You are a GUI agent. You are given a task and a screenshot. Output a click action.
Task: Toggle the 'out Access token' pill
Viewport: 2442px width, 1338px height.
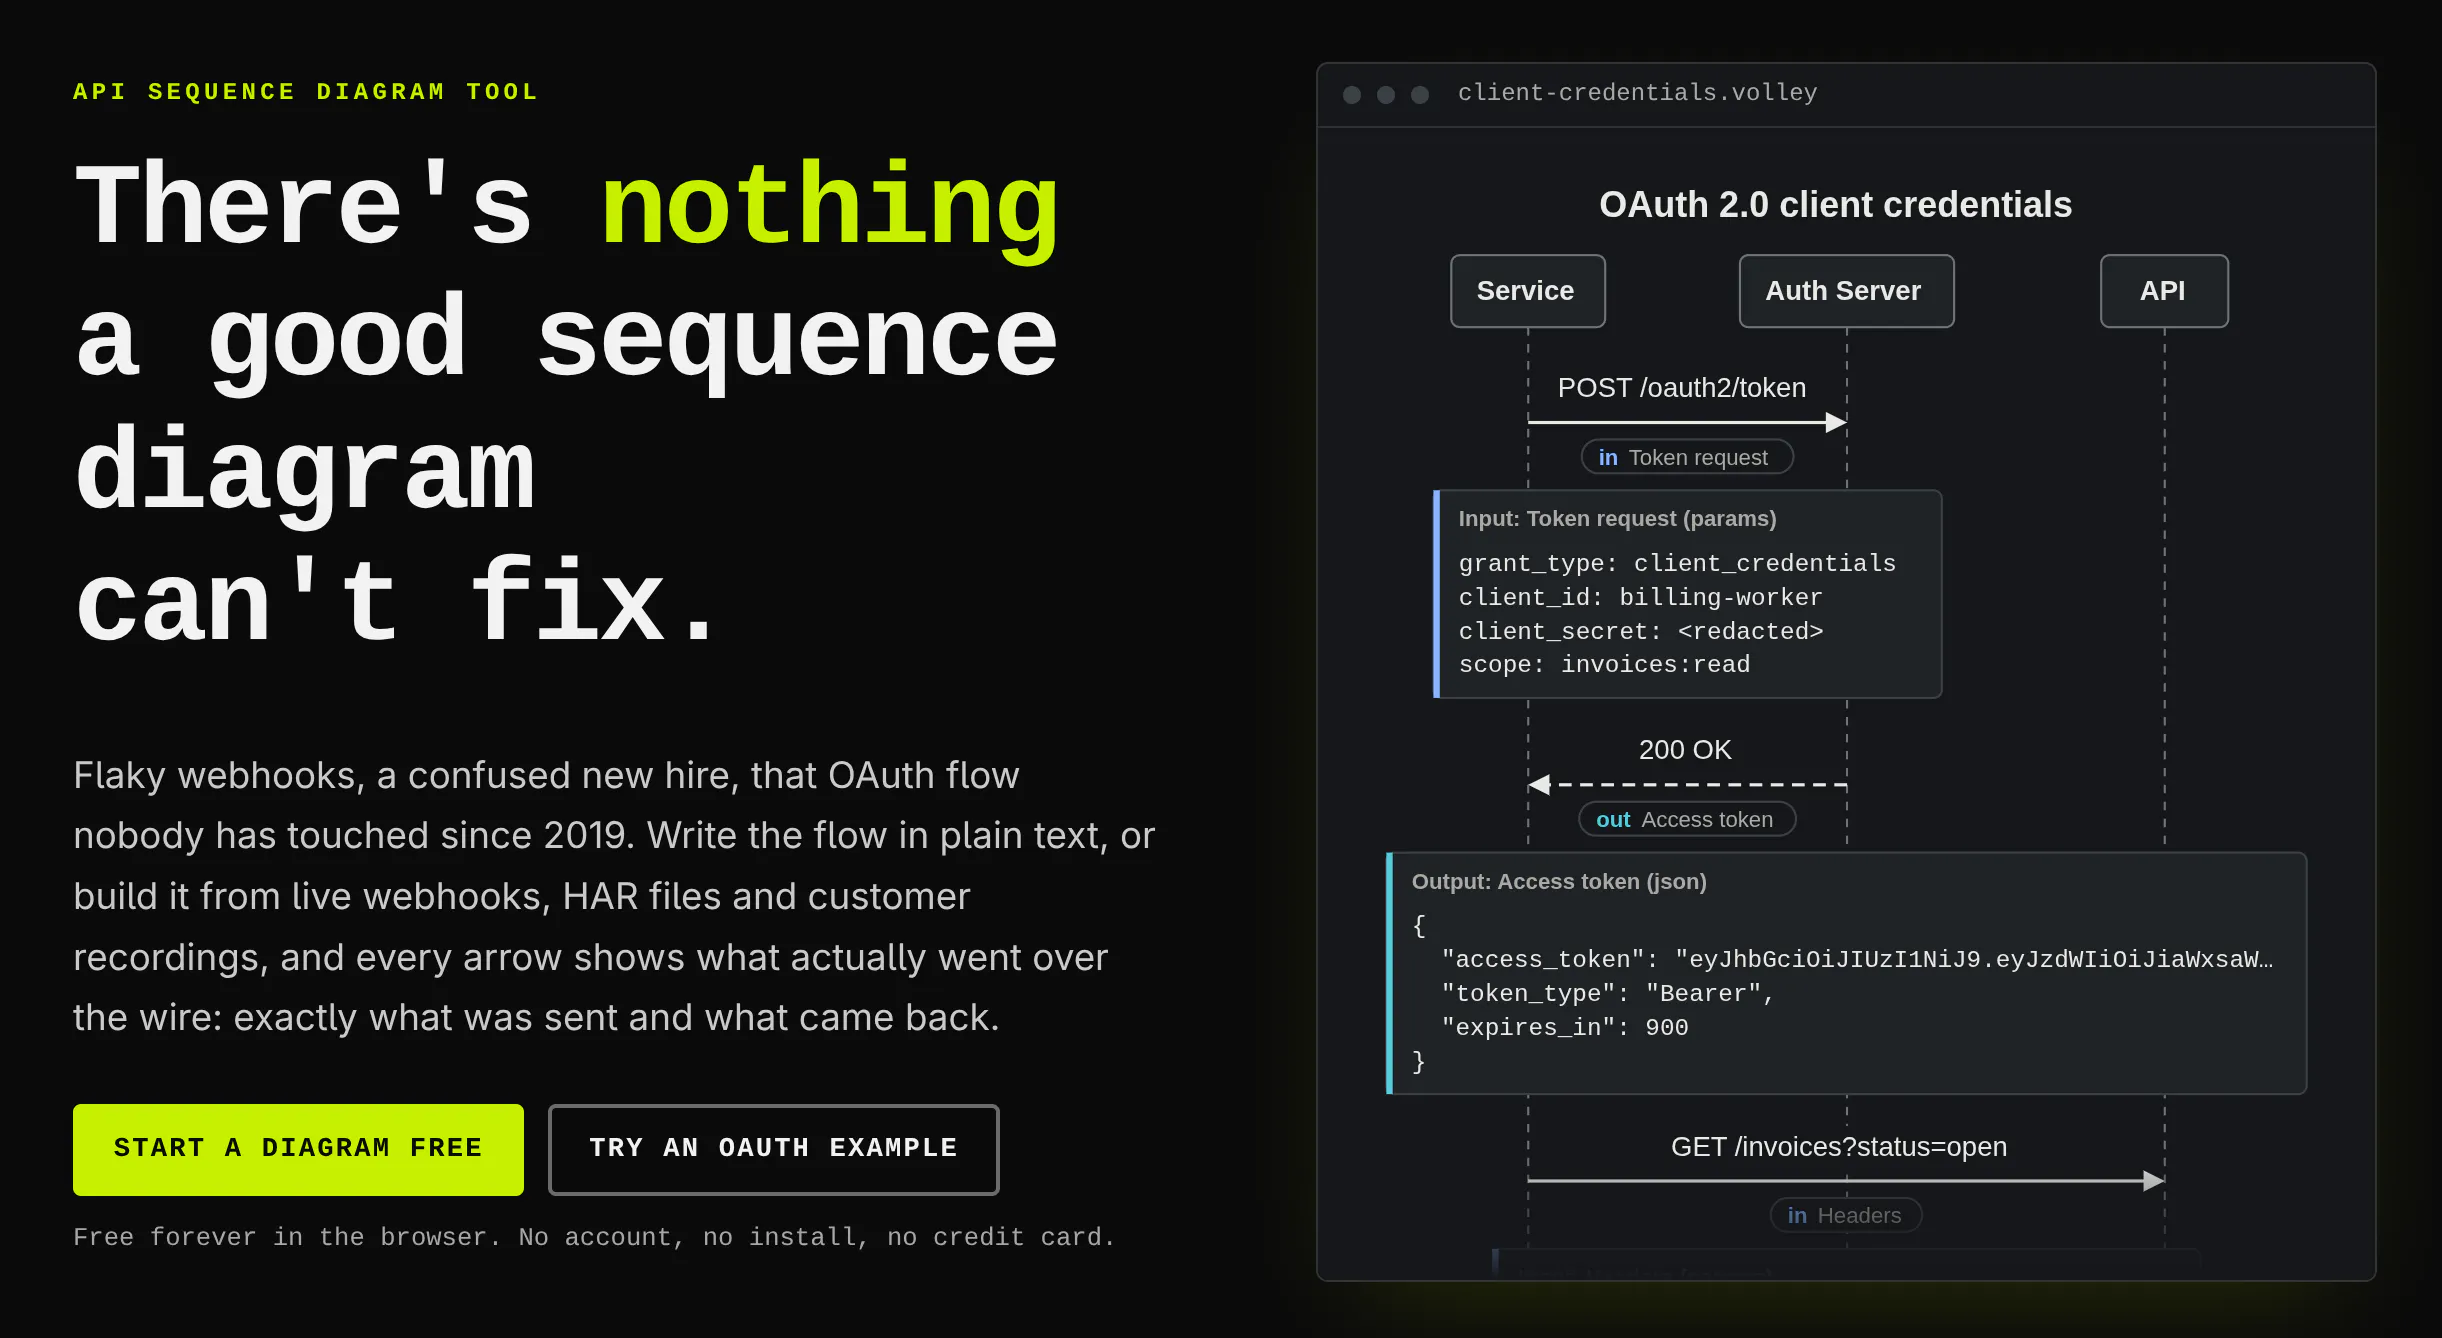(x=1686, y=819)
